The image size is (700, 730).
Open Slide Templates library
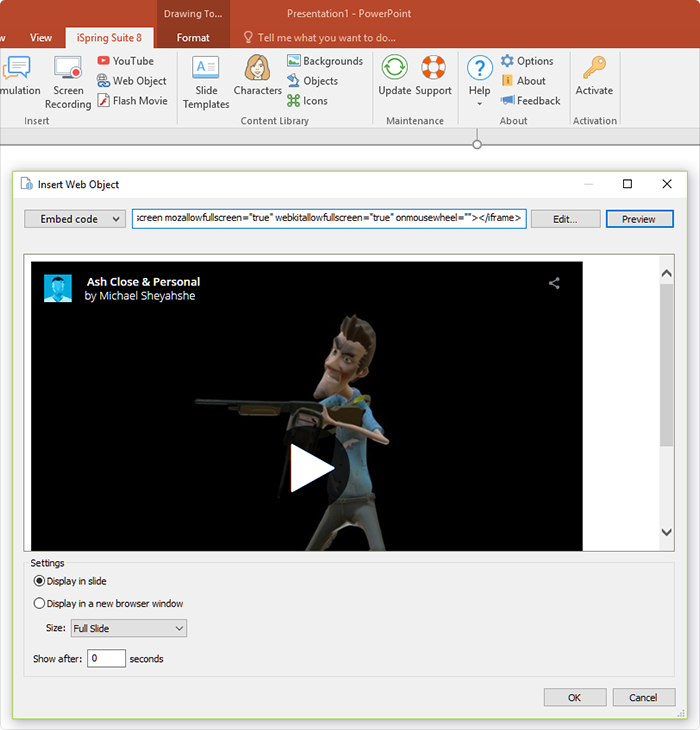[206, 82]
